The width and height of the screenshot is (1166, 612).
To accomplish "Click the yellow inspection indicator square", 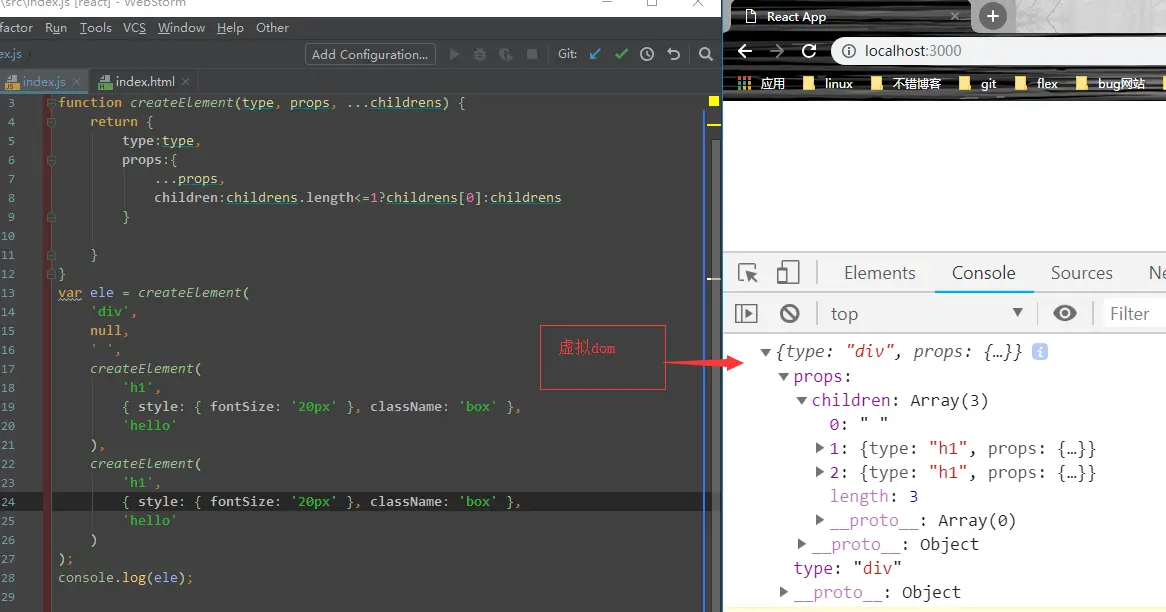I will tap(714, 102).
